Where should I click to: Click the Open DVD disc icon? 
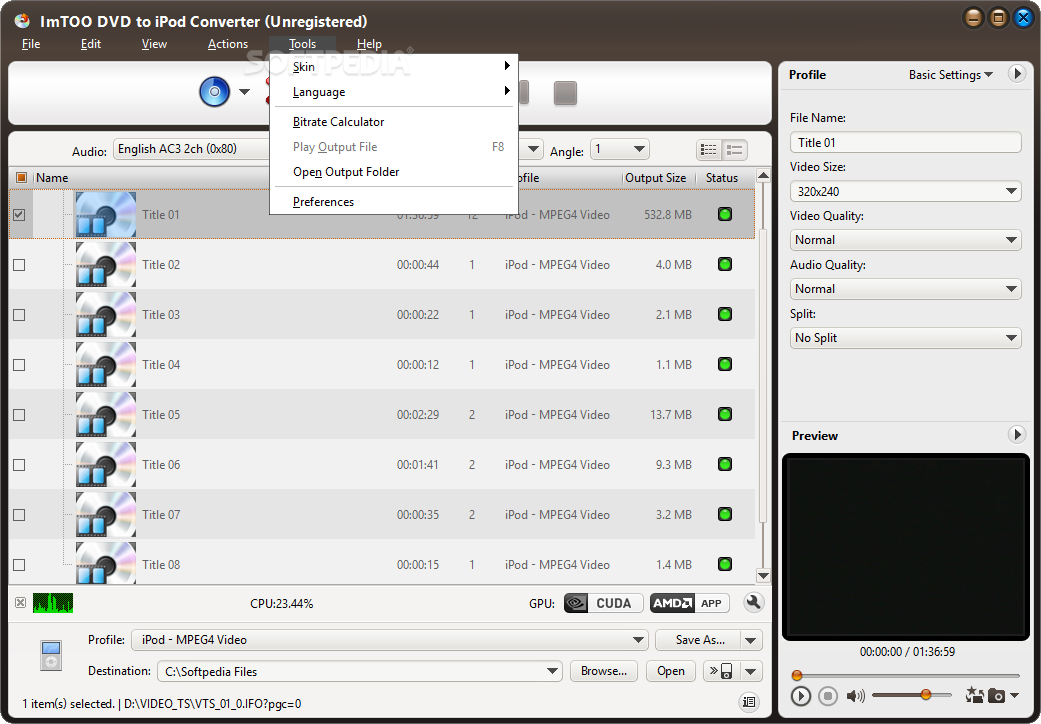click(x=214, y=92)
